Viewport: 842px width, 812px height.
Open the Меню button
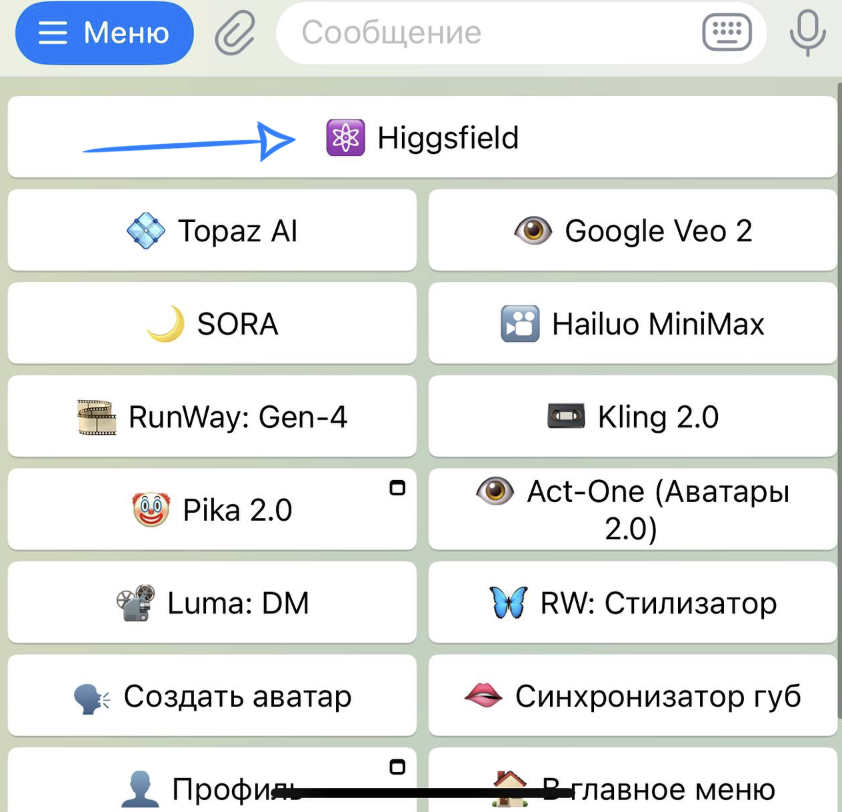(x=104, y=33)
